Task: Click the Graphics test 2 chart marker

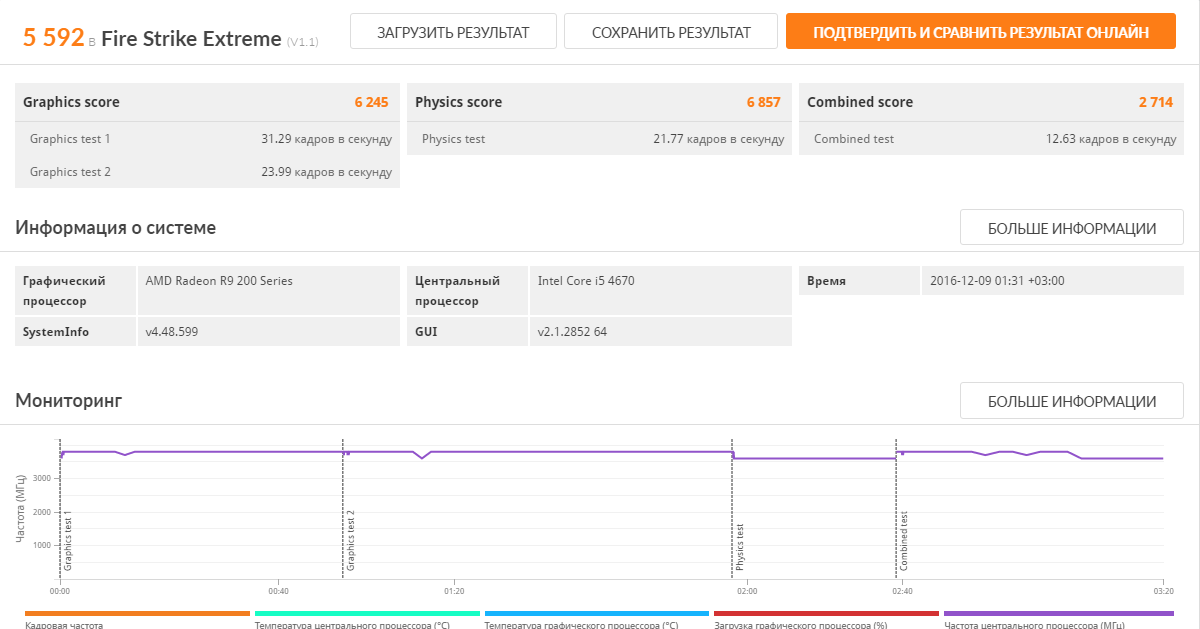Action: coord(351,540)
